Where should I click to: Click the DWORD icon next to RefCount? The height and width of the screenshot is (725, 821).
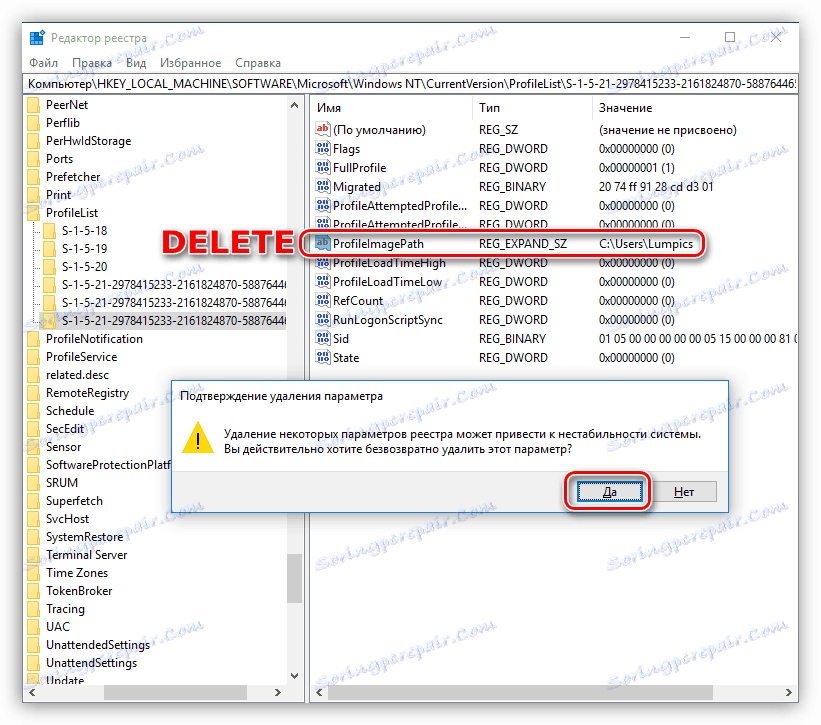click(x=323, y=300)
